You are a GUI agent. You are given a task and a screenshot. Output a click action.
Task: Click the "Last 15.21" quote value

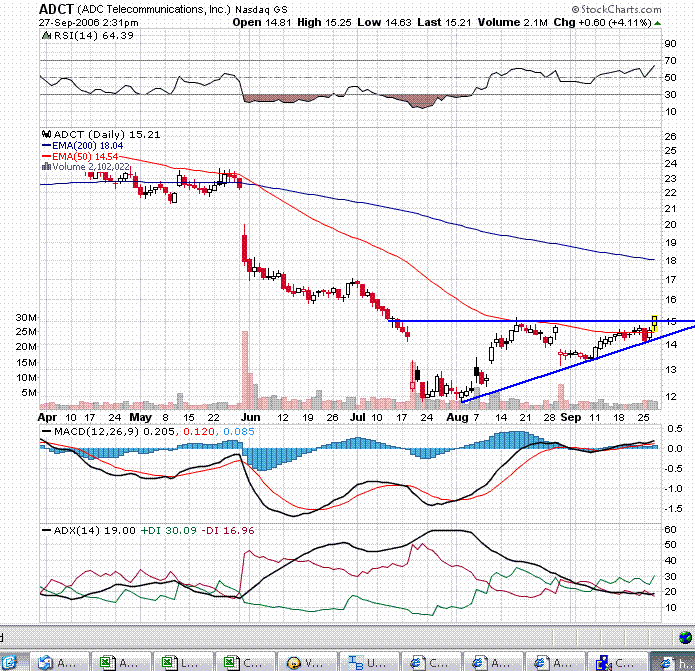pyautogui.click(x=444, y=22)
